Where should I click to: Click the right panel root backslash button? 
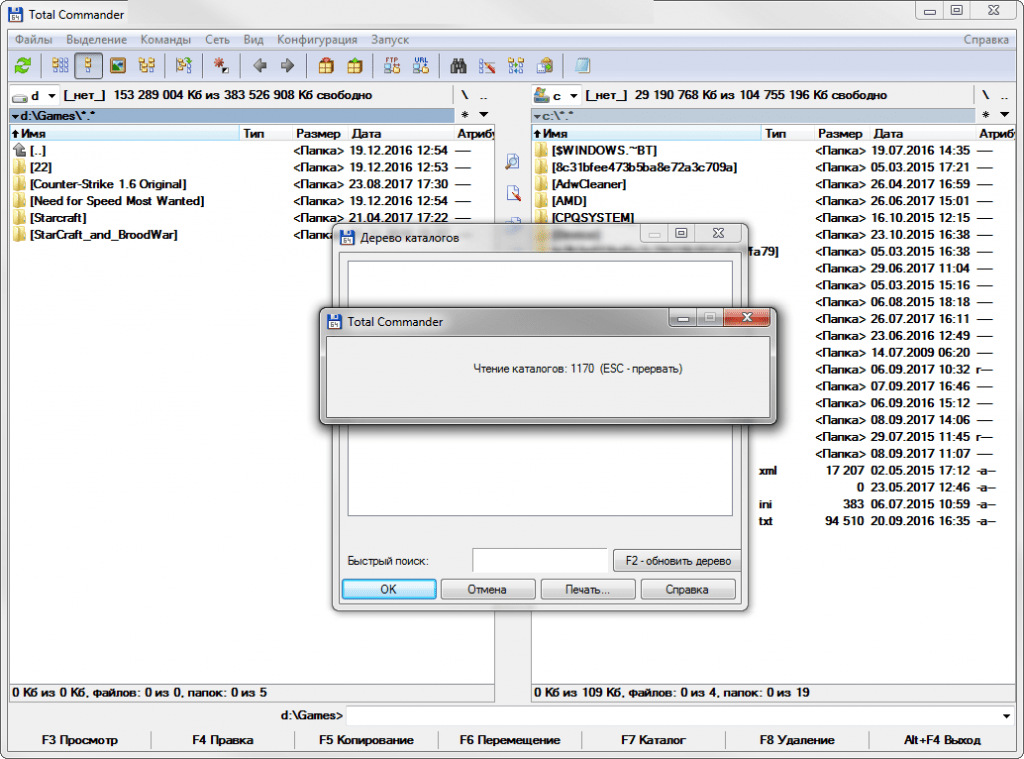click(986, 95)
